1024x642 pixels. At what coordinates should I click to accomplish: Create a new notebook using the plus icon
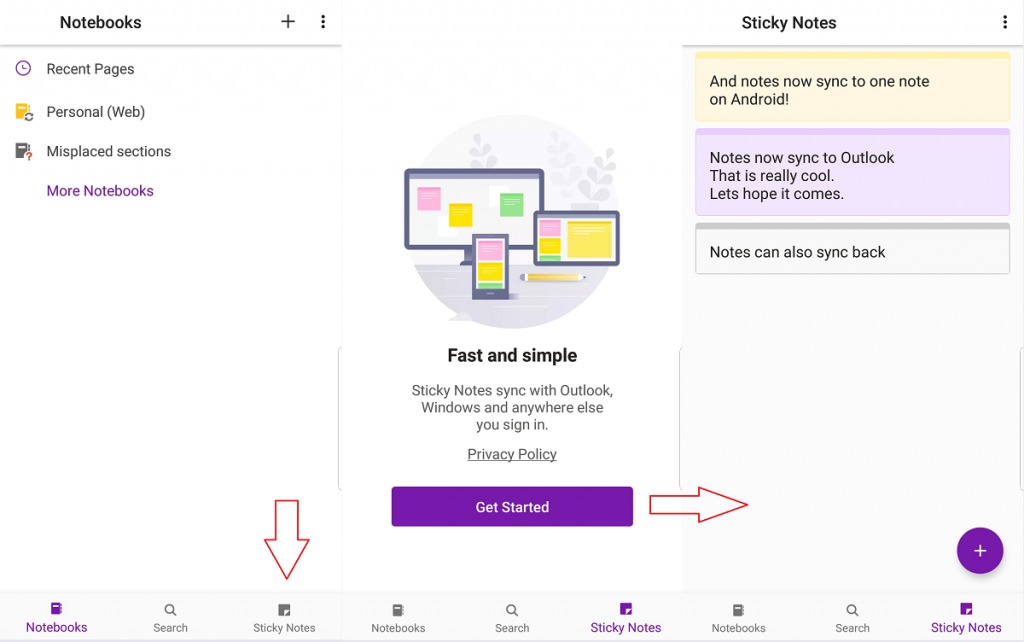click(287, 21)
